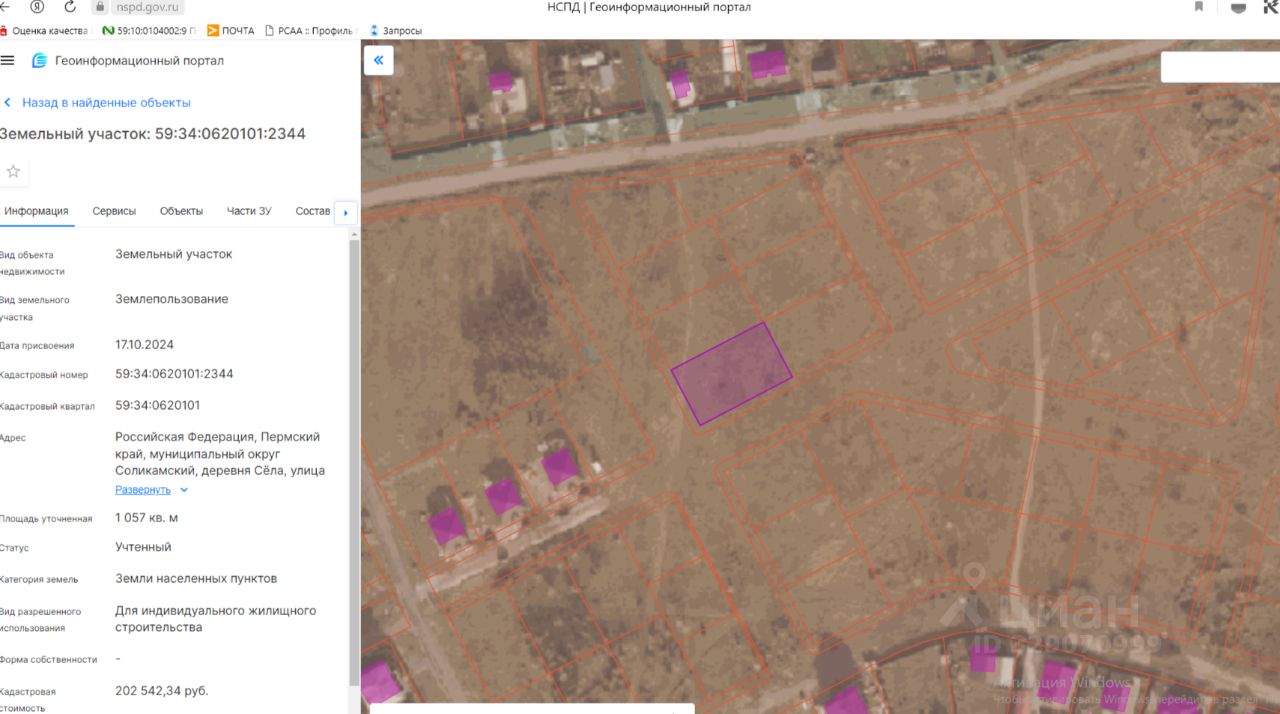
Task: Click the padlock site security icon
Action: 100,7
